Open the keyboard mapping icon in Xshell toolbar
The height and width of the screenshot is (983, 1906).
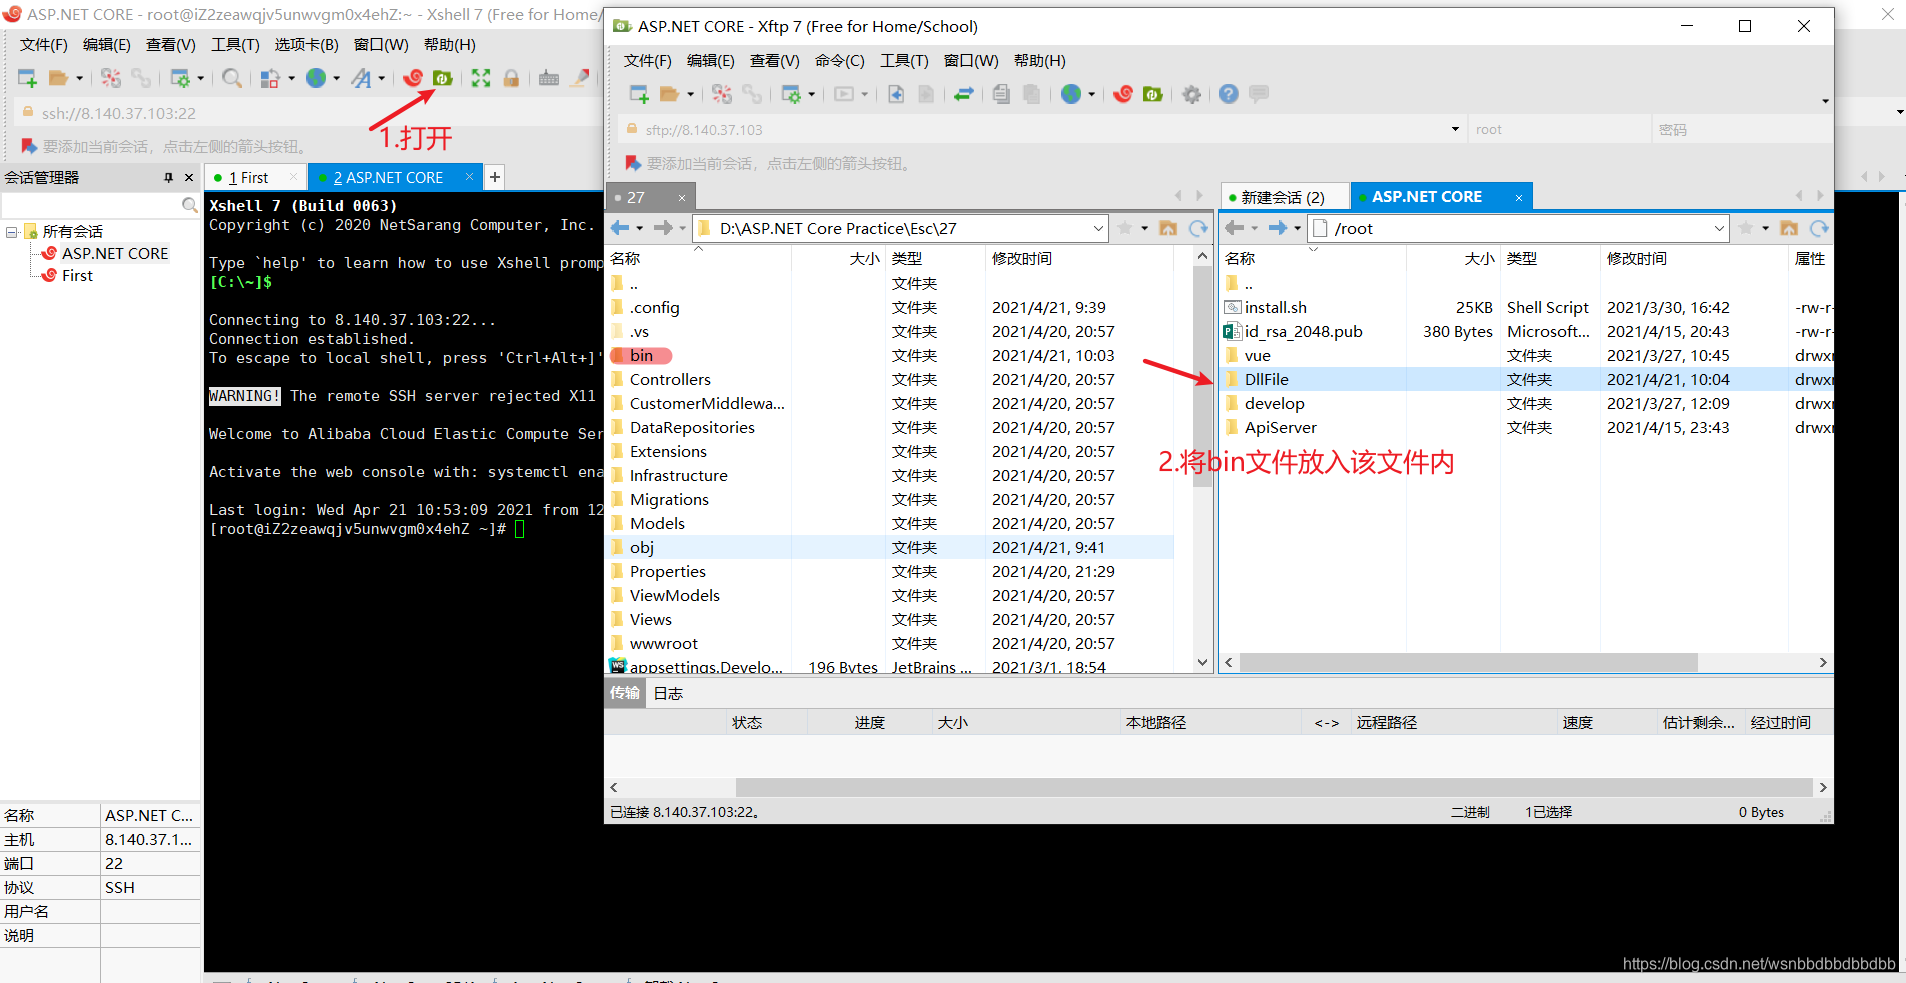tap(549, 78)
